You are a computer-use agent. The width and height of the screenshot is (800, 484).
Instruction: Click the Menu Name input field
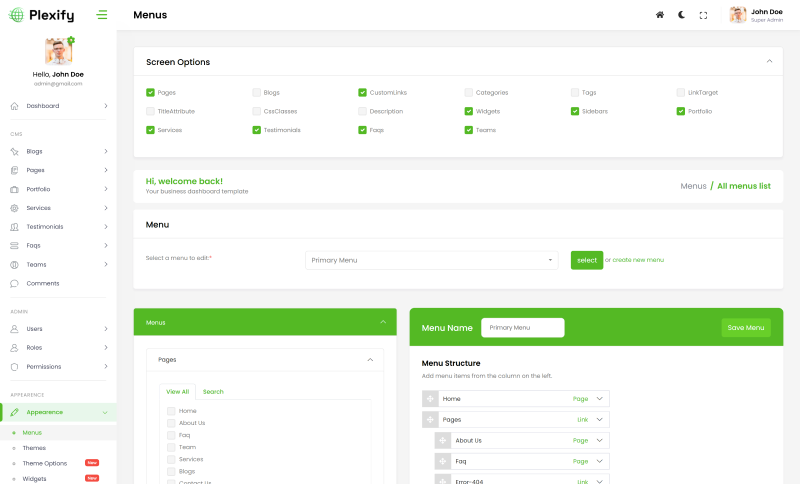(522, 327)
